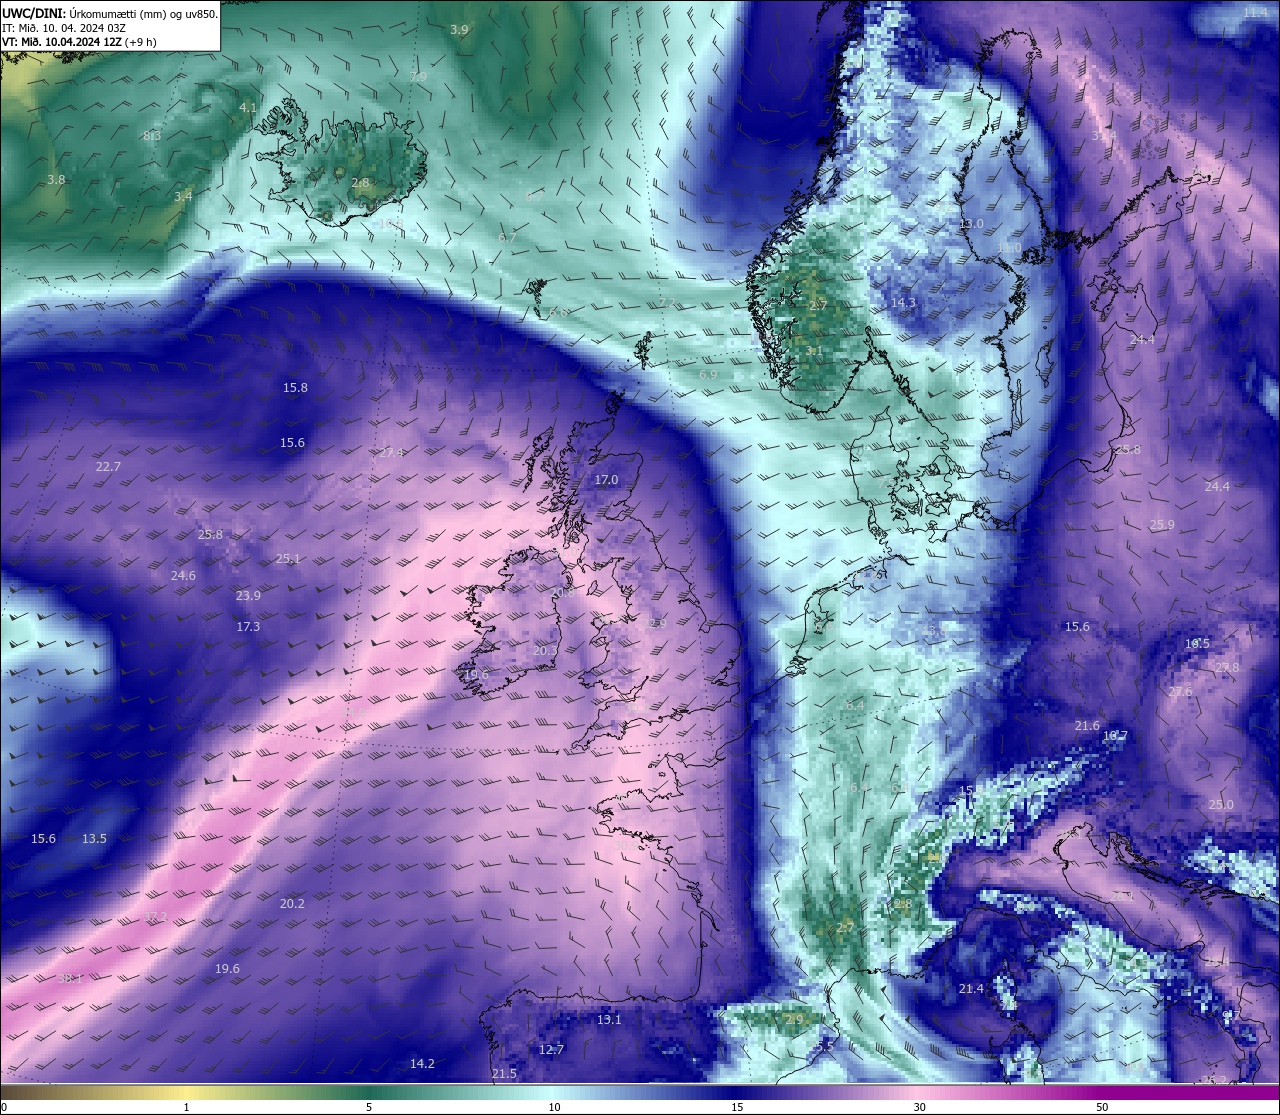Click the 27.6 value label
Viewport: 1280px width, 1115px height.
[x=1180, y=693]
